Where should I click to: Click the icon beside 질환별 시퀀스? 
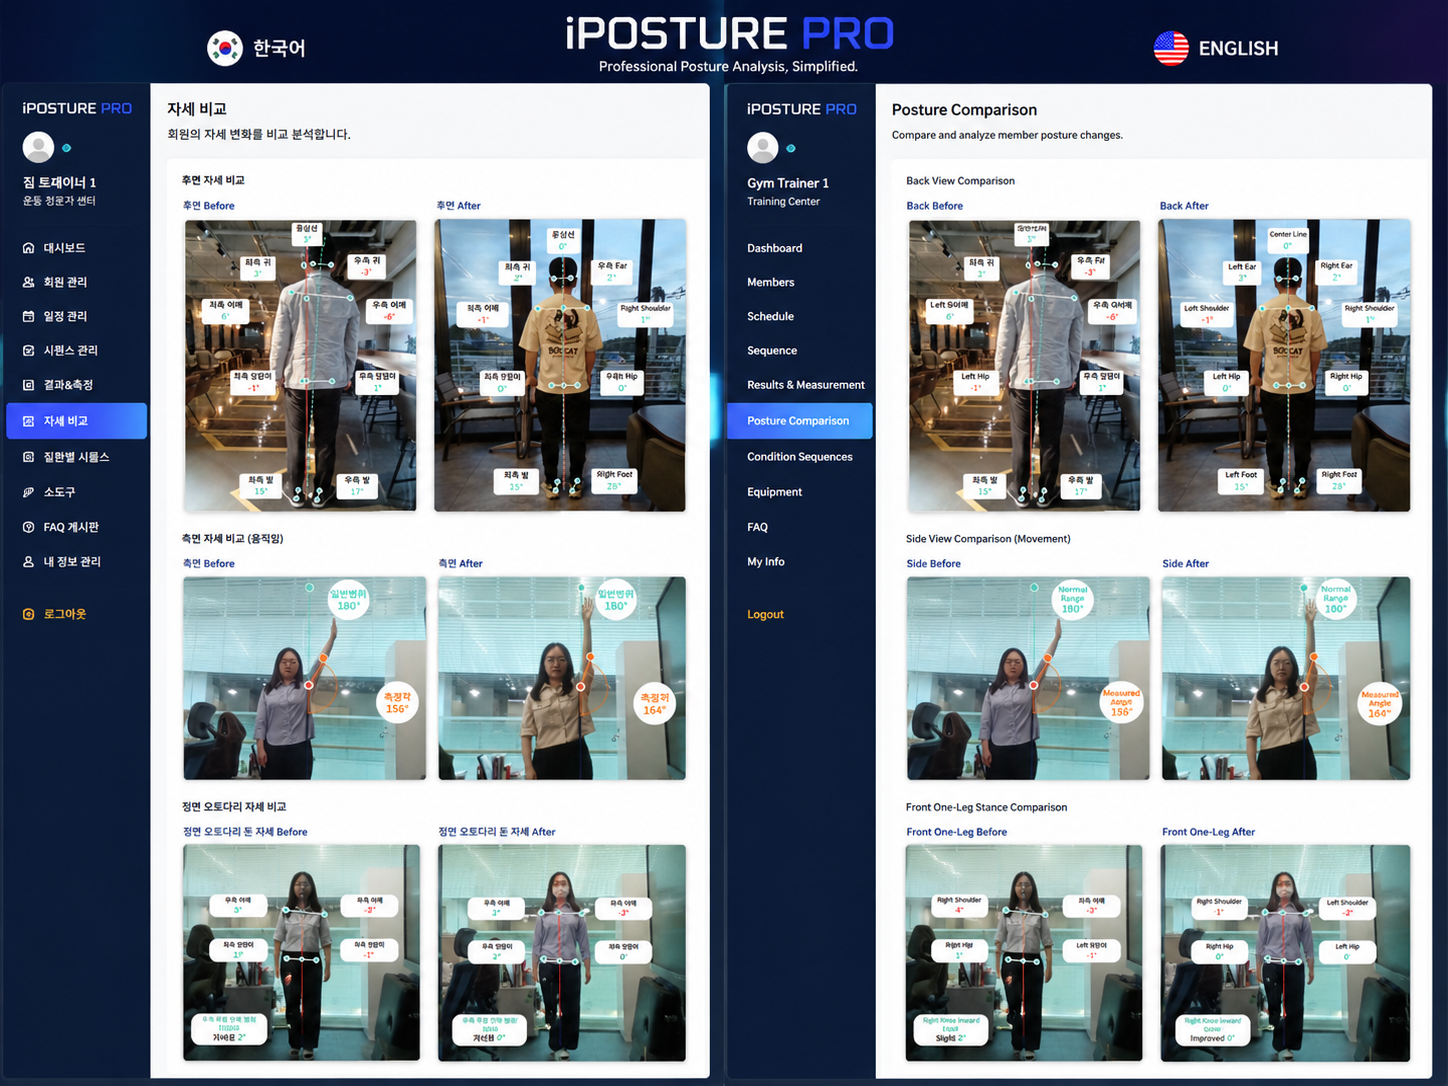[x=28, y=457]
